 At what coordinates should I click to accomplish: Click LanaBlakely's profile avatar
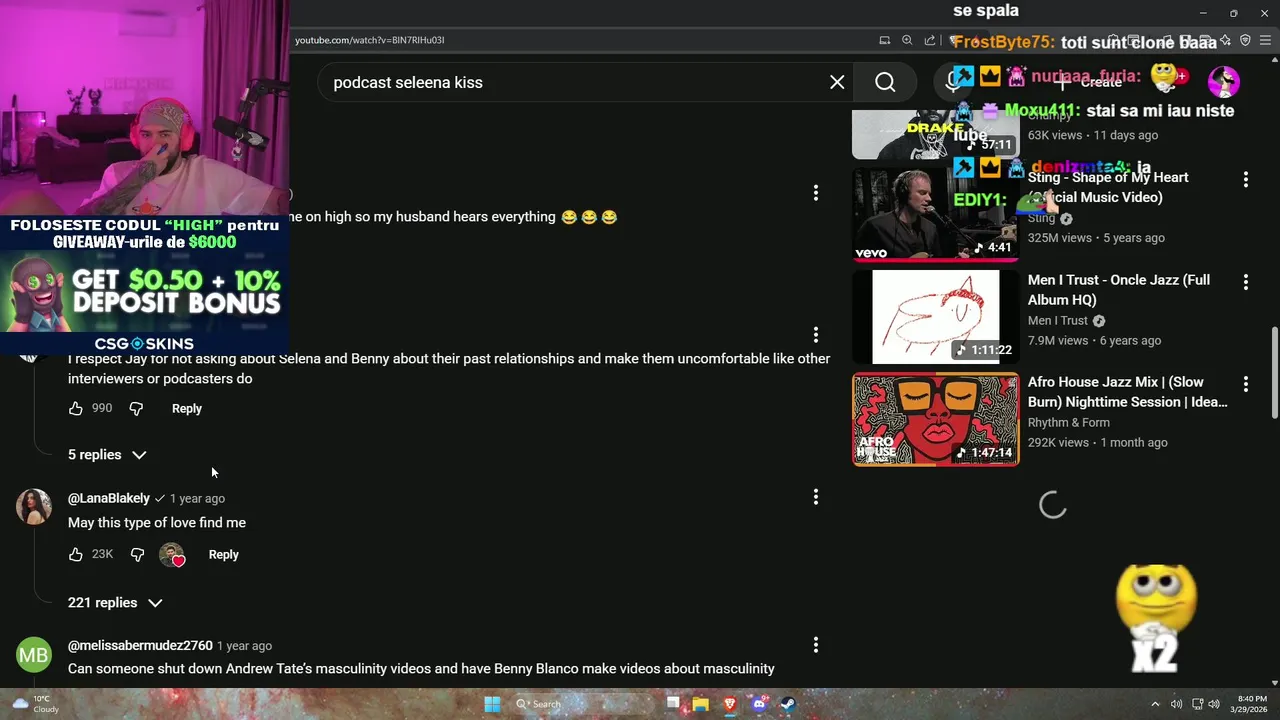tap(34, 507)
